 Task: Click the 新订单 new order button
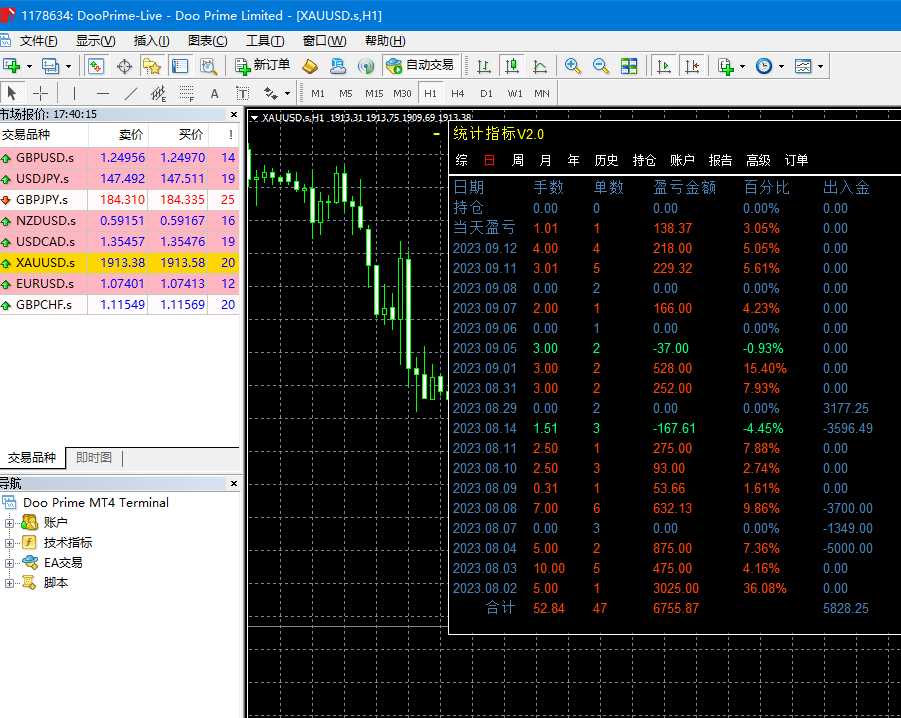point(263,66)
